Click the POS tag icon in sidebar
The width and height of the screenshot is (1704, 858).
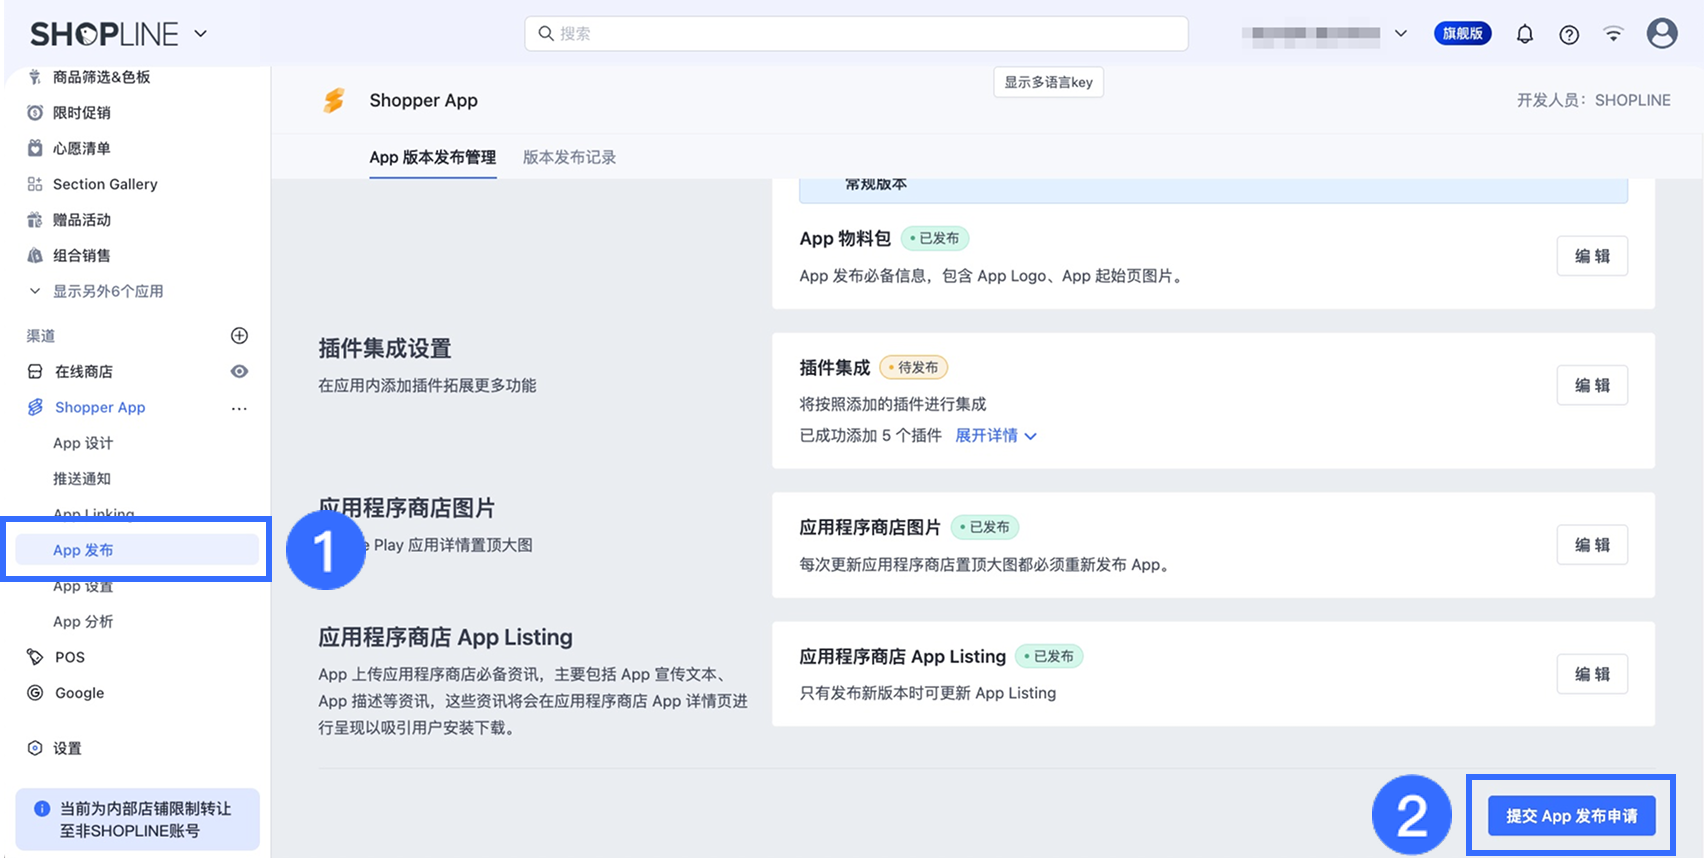[35, 657]
